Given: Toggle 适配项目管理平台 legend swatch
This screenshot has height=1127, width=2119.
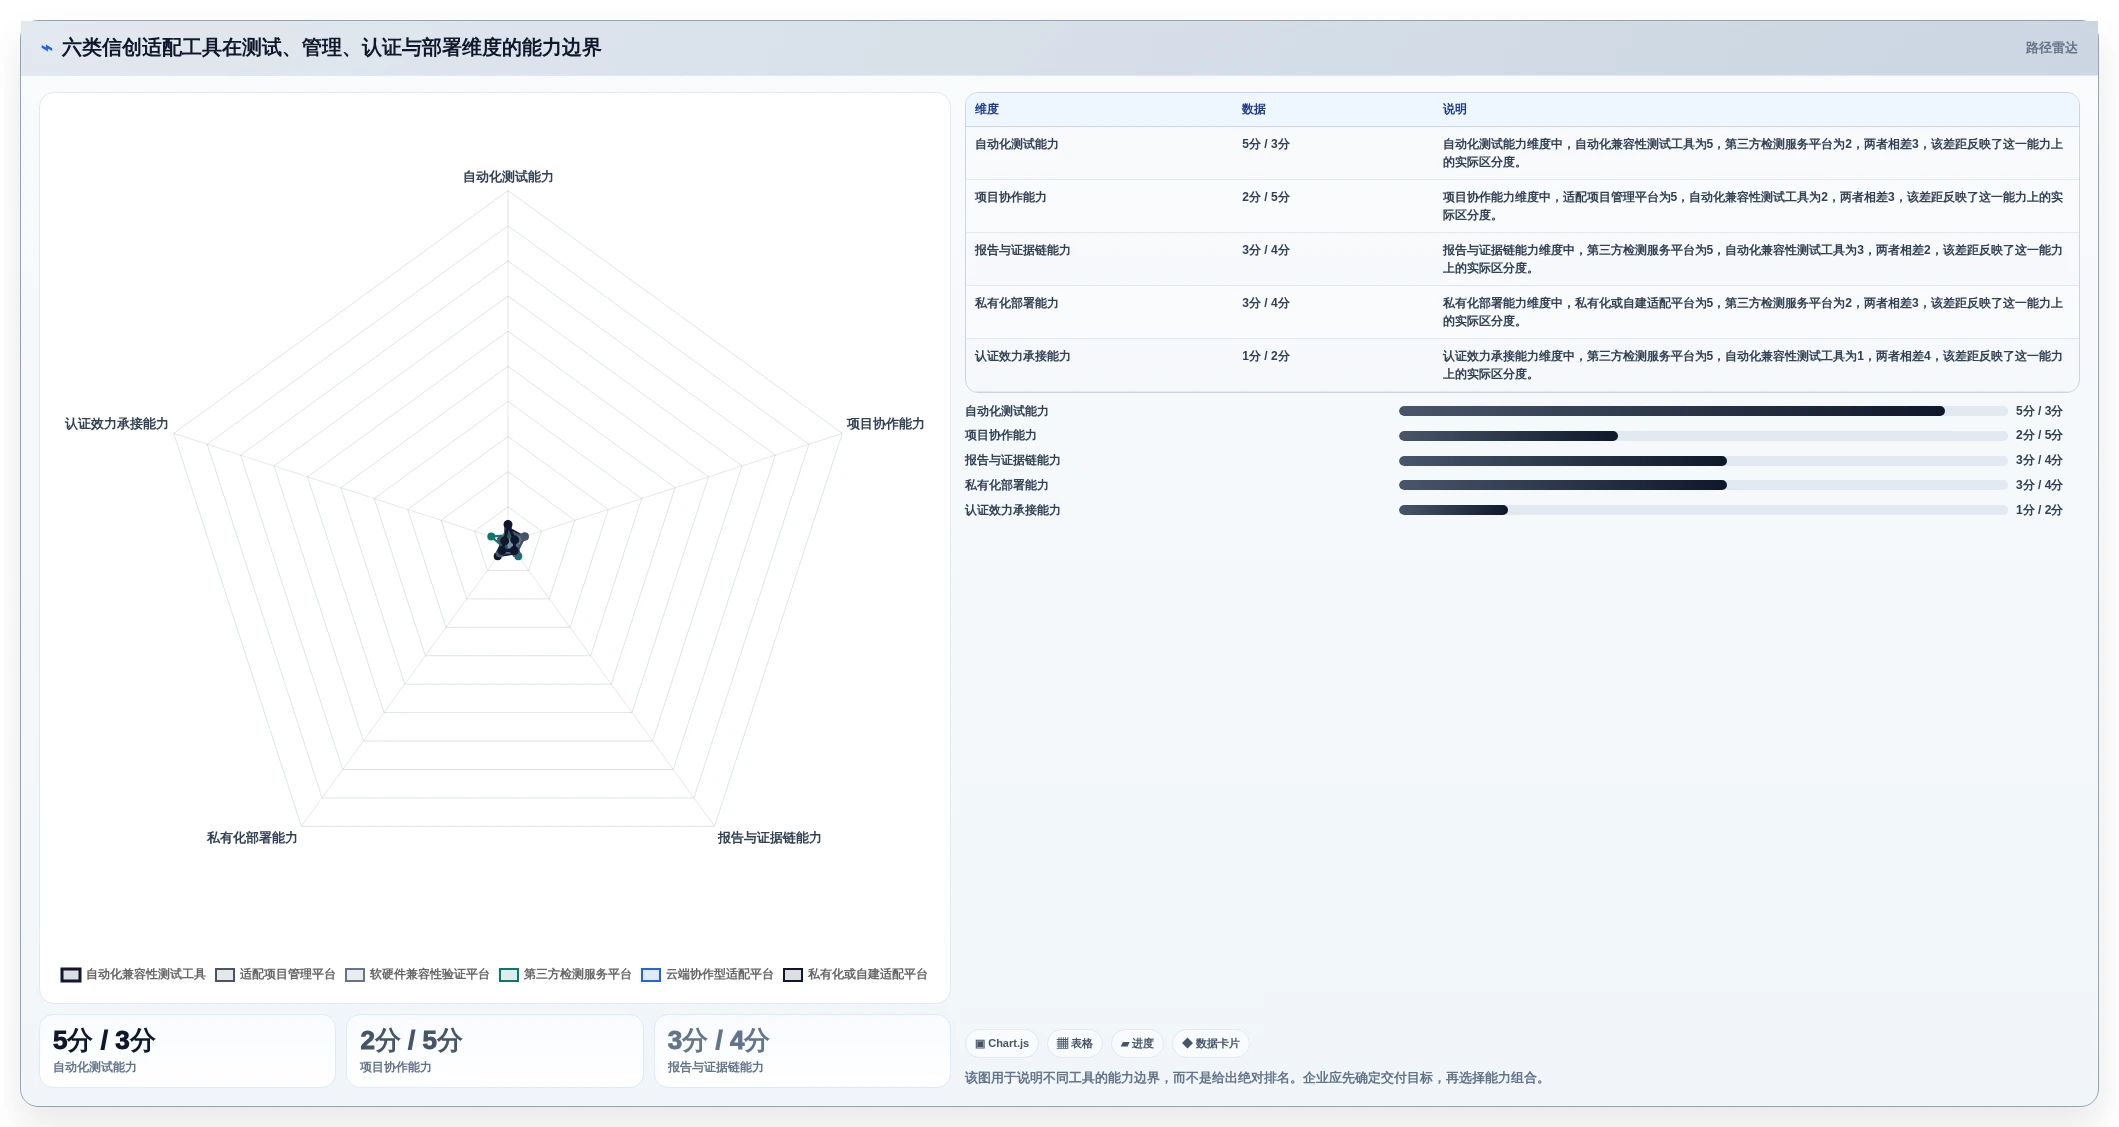Looking at the screenshot, I should [225, 975].
